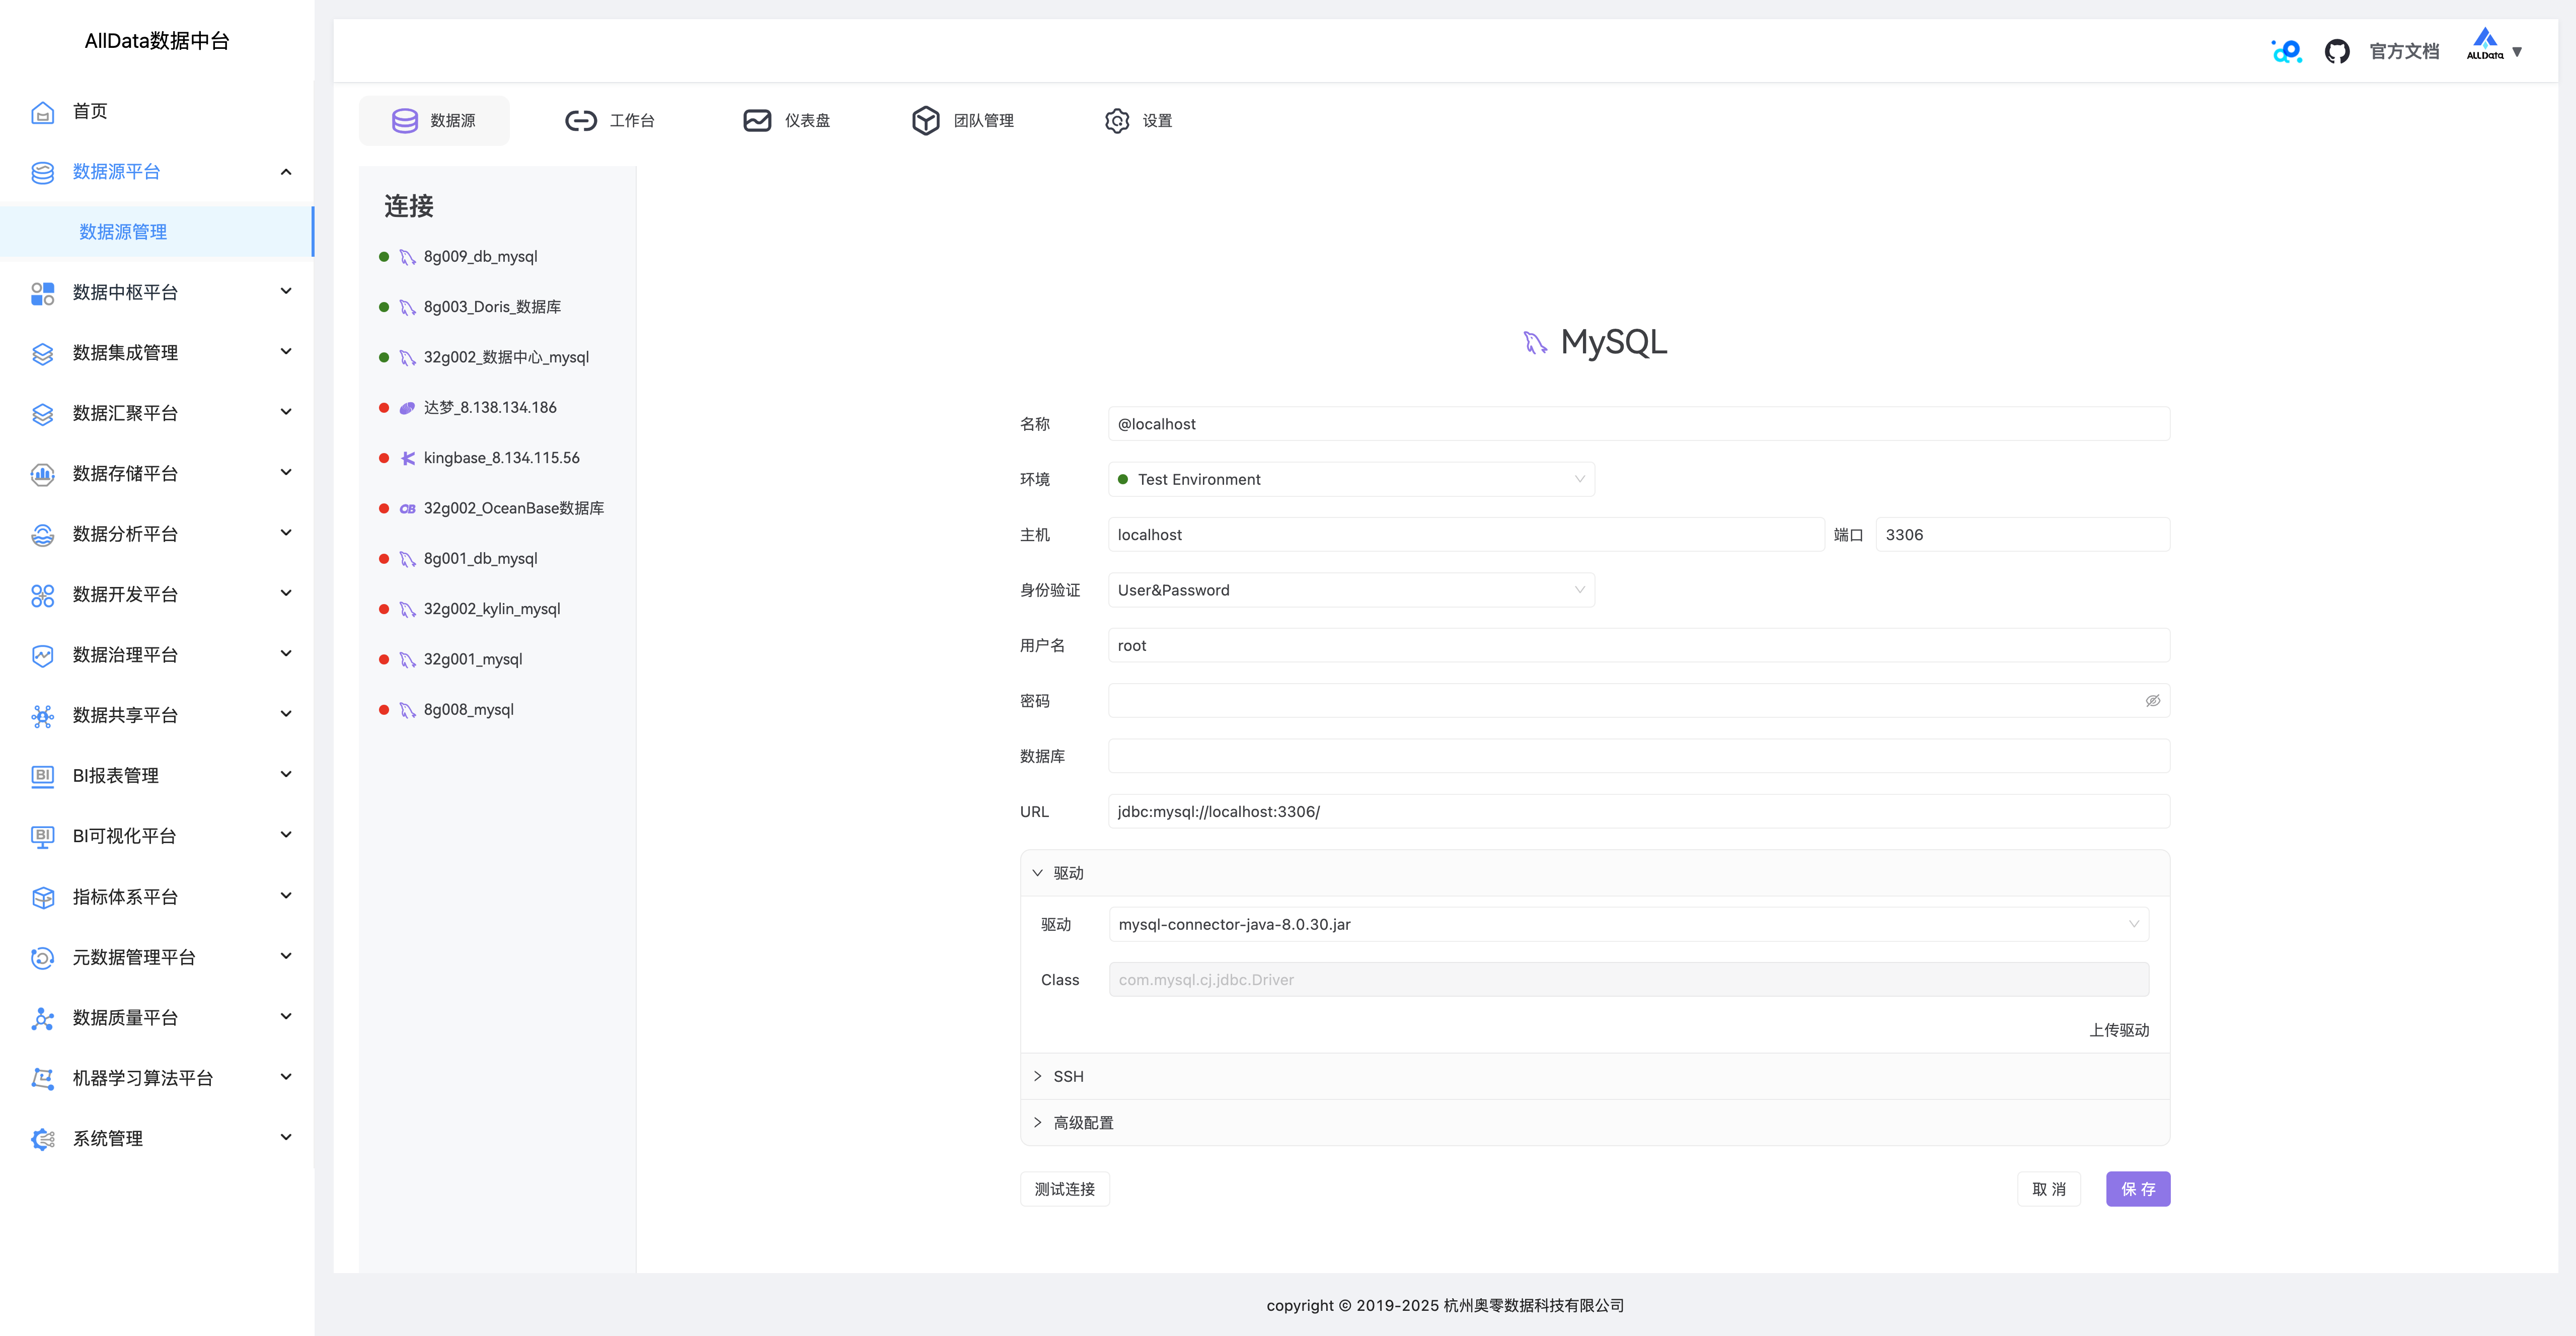Click the 元数据管理平台 refresh icon
Screen dimensions: 2576x1336
coord(42,958)
